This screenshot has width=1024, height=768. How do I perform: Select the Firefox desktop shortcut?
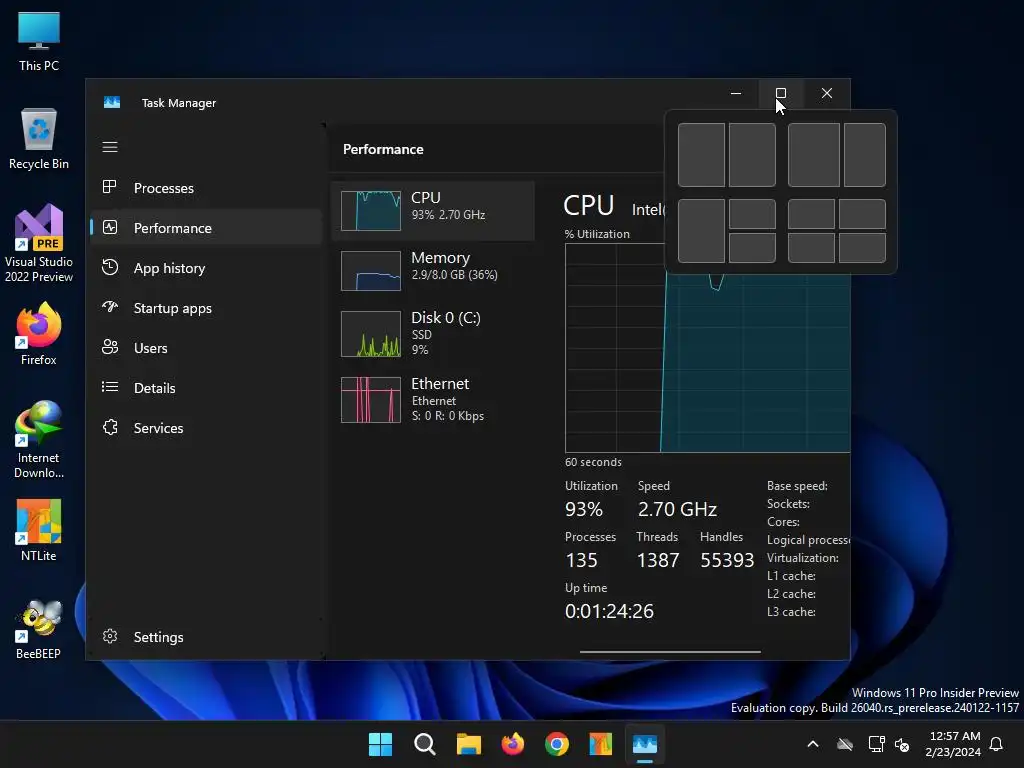pos(39,334)
